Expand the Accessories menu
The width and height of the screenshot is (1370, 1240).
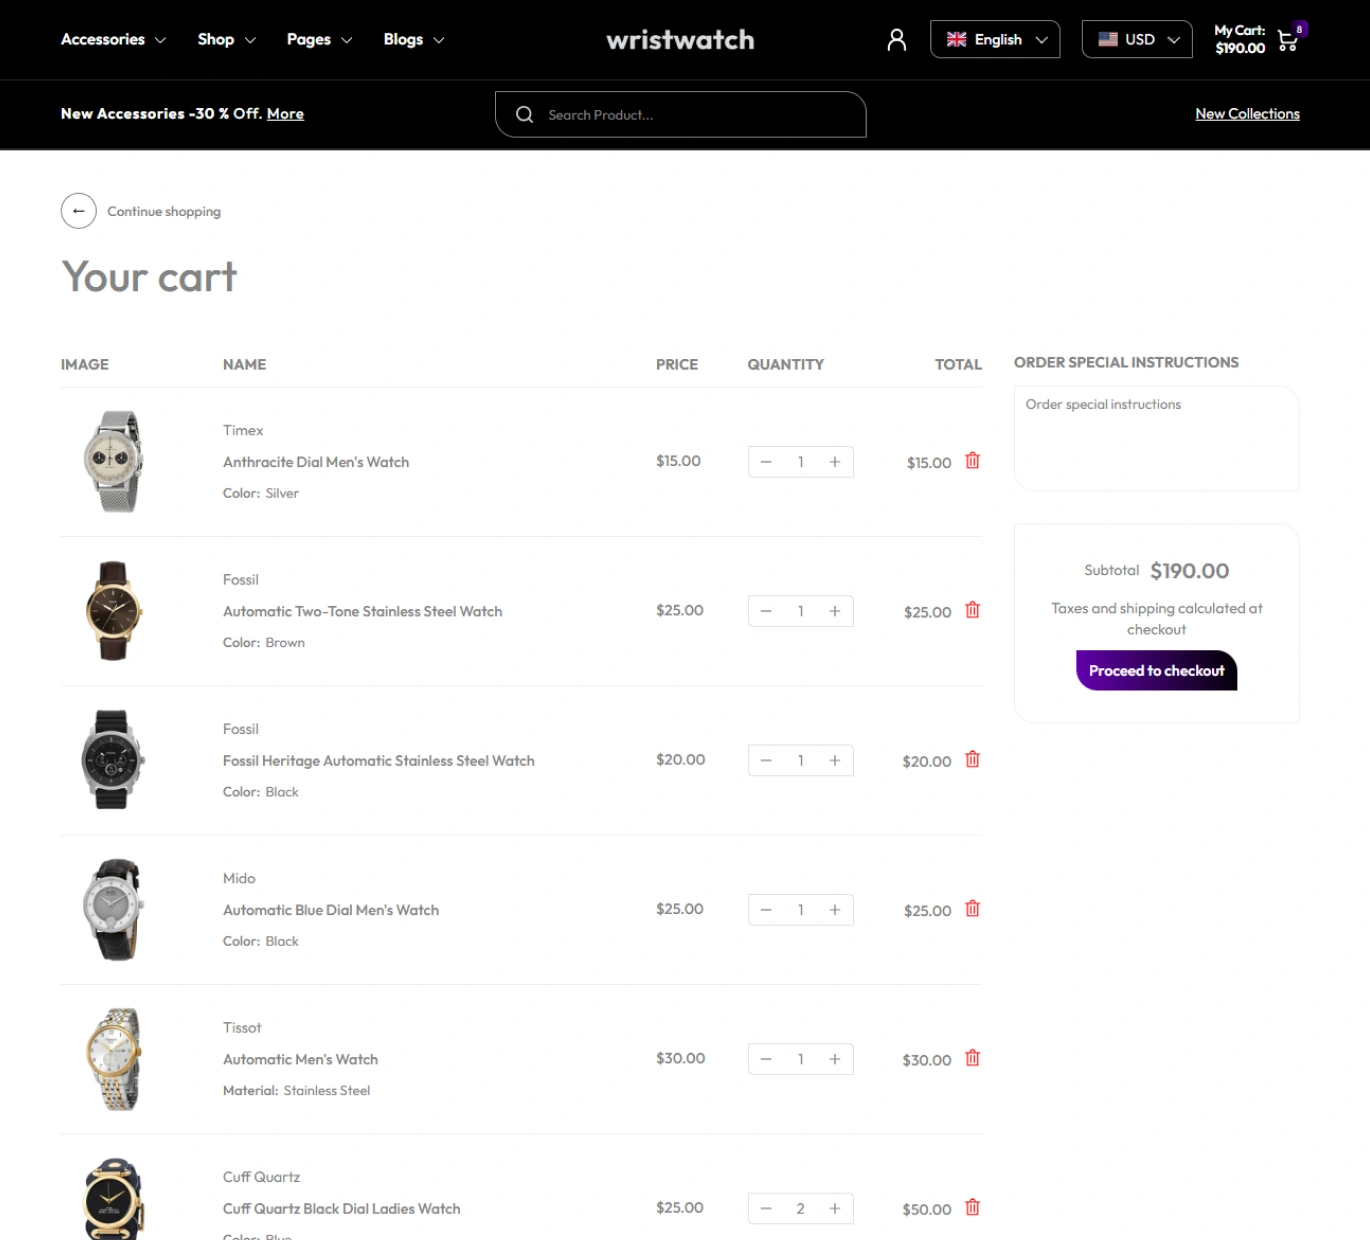coord(113,40)
